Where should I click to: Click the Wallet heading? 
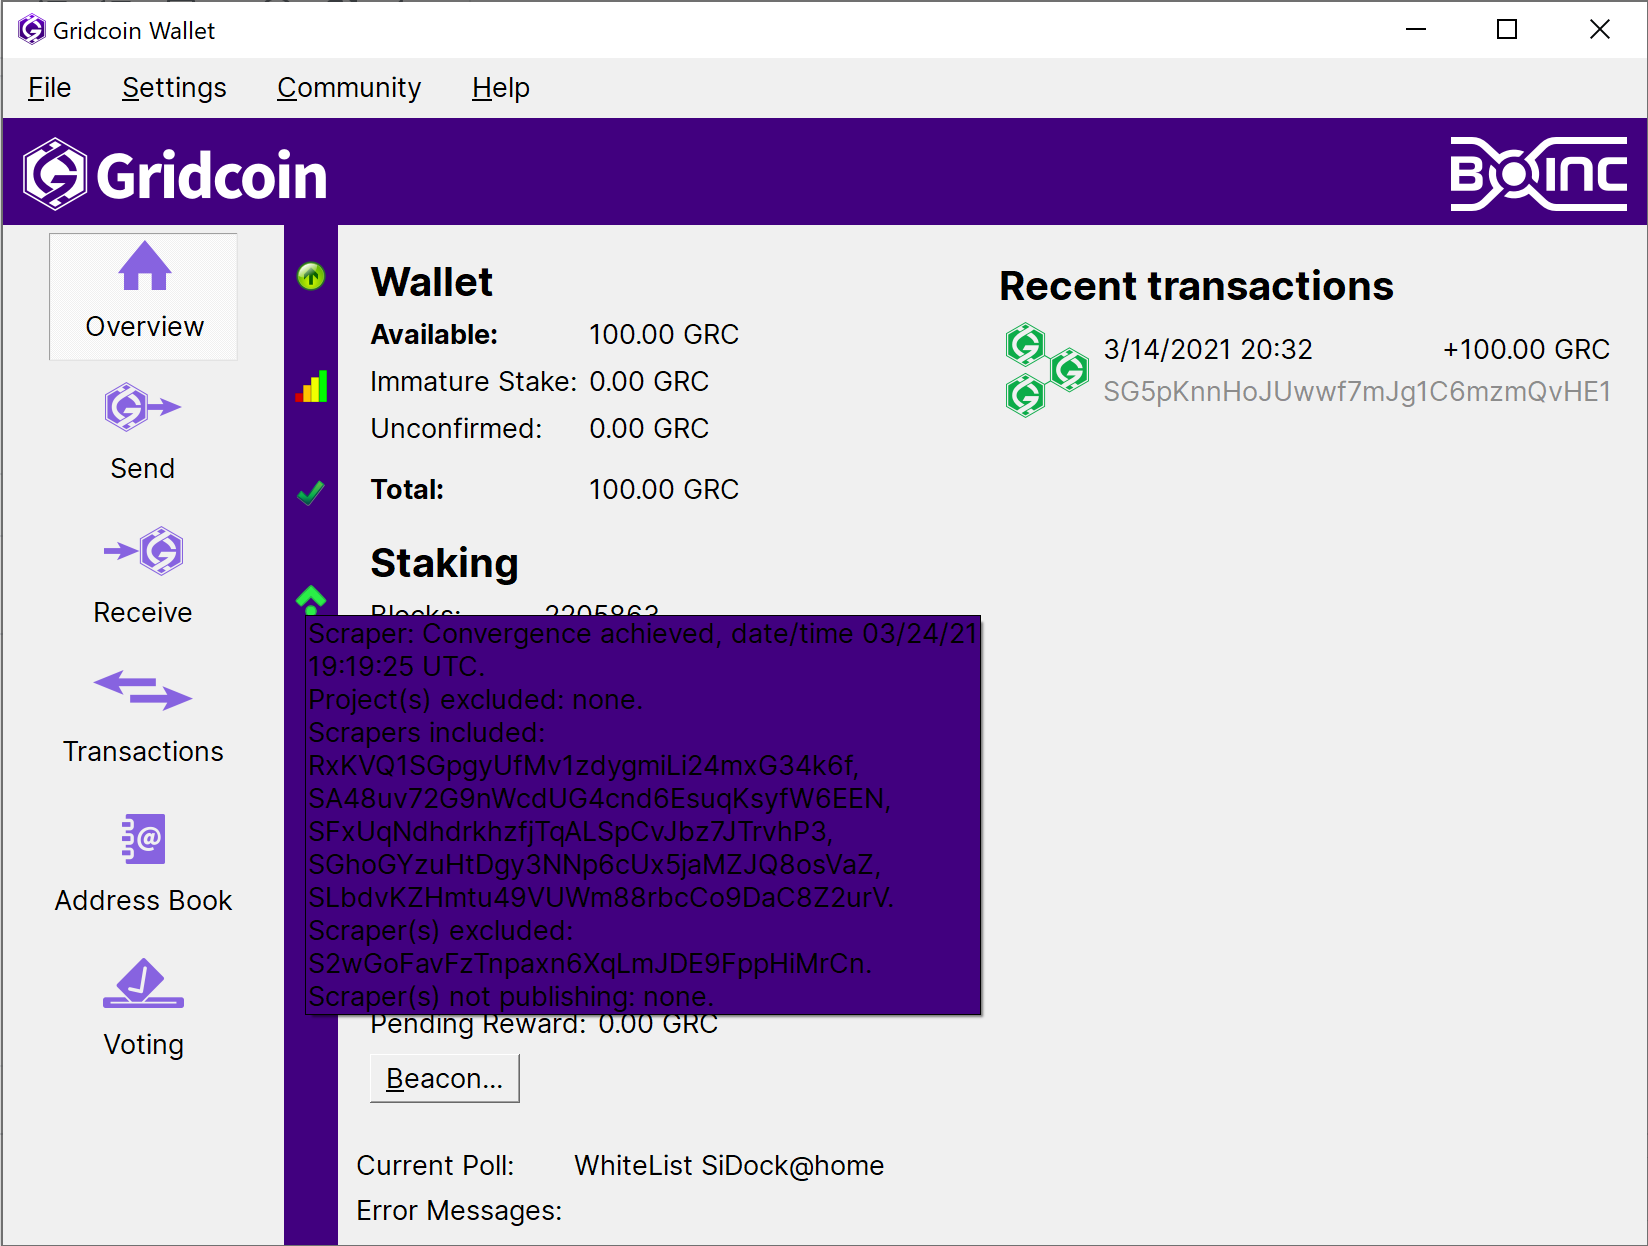pyautogui.click(x=431, y=282)
